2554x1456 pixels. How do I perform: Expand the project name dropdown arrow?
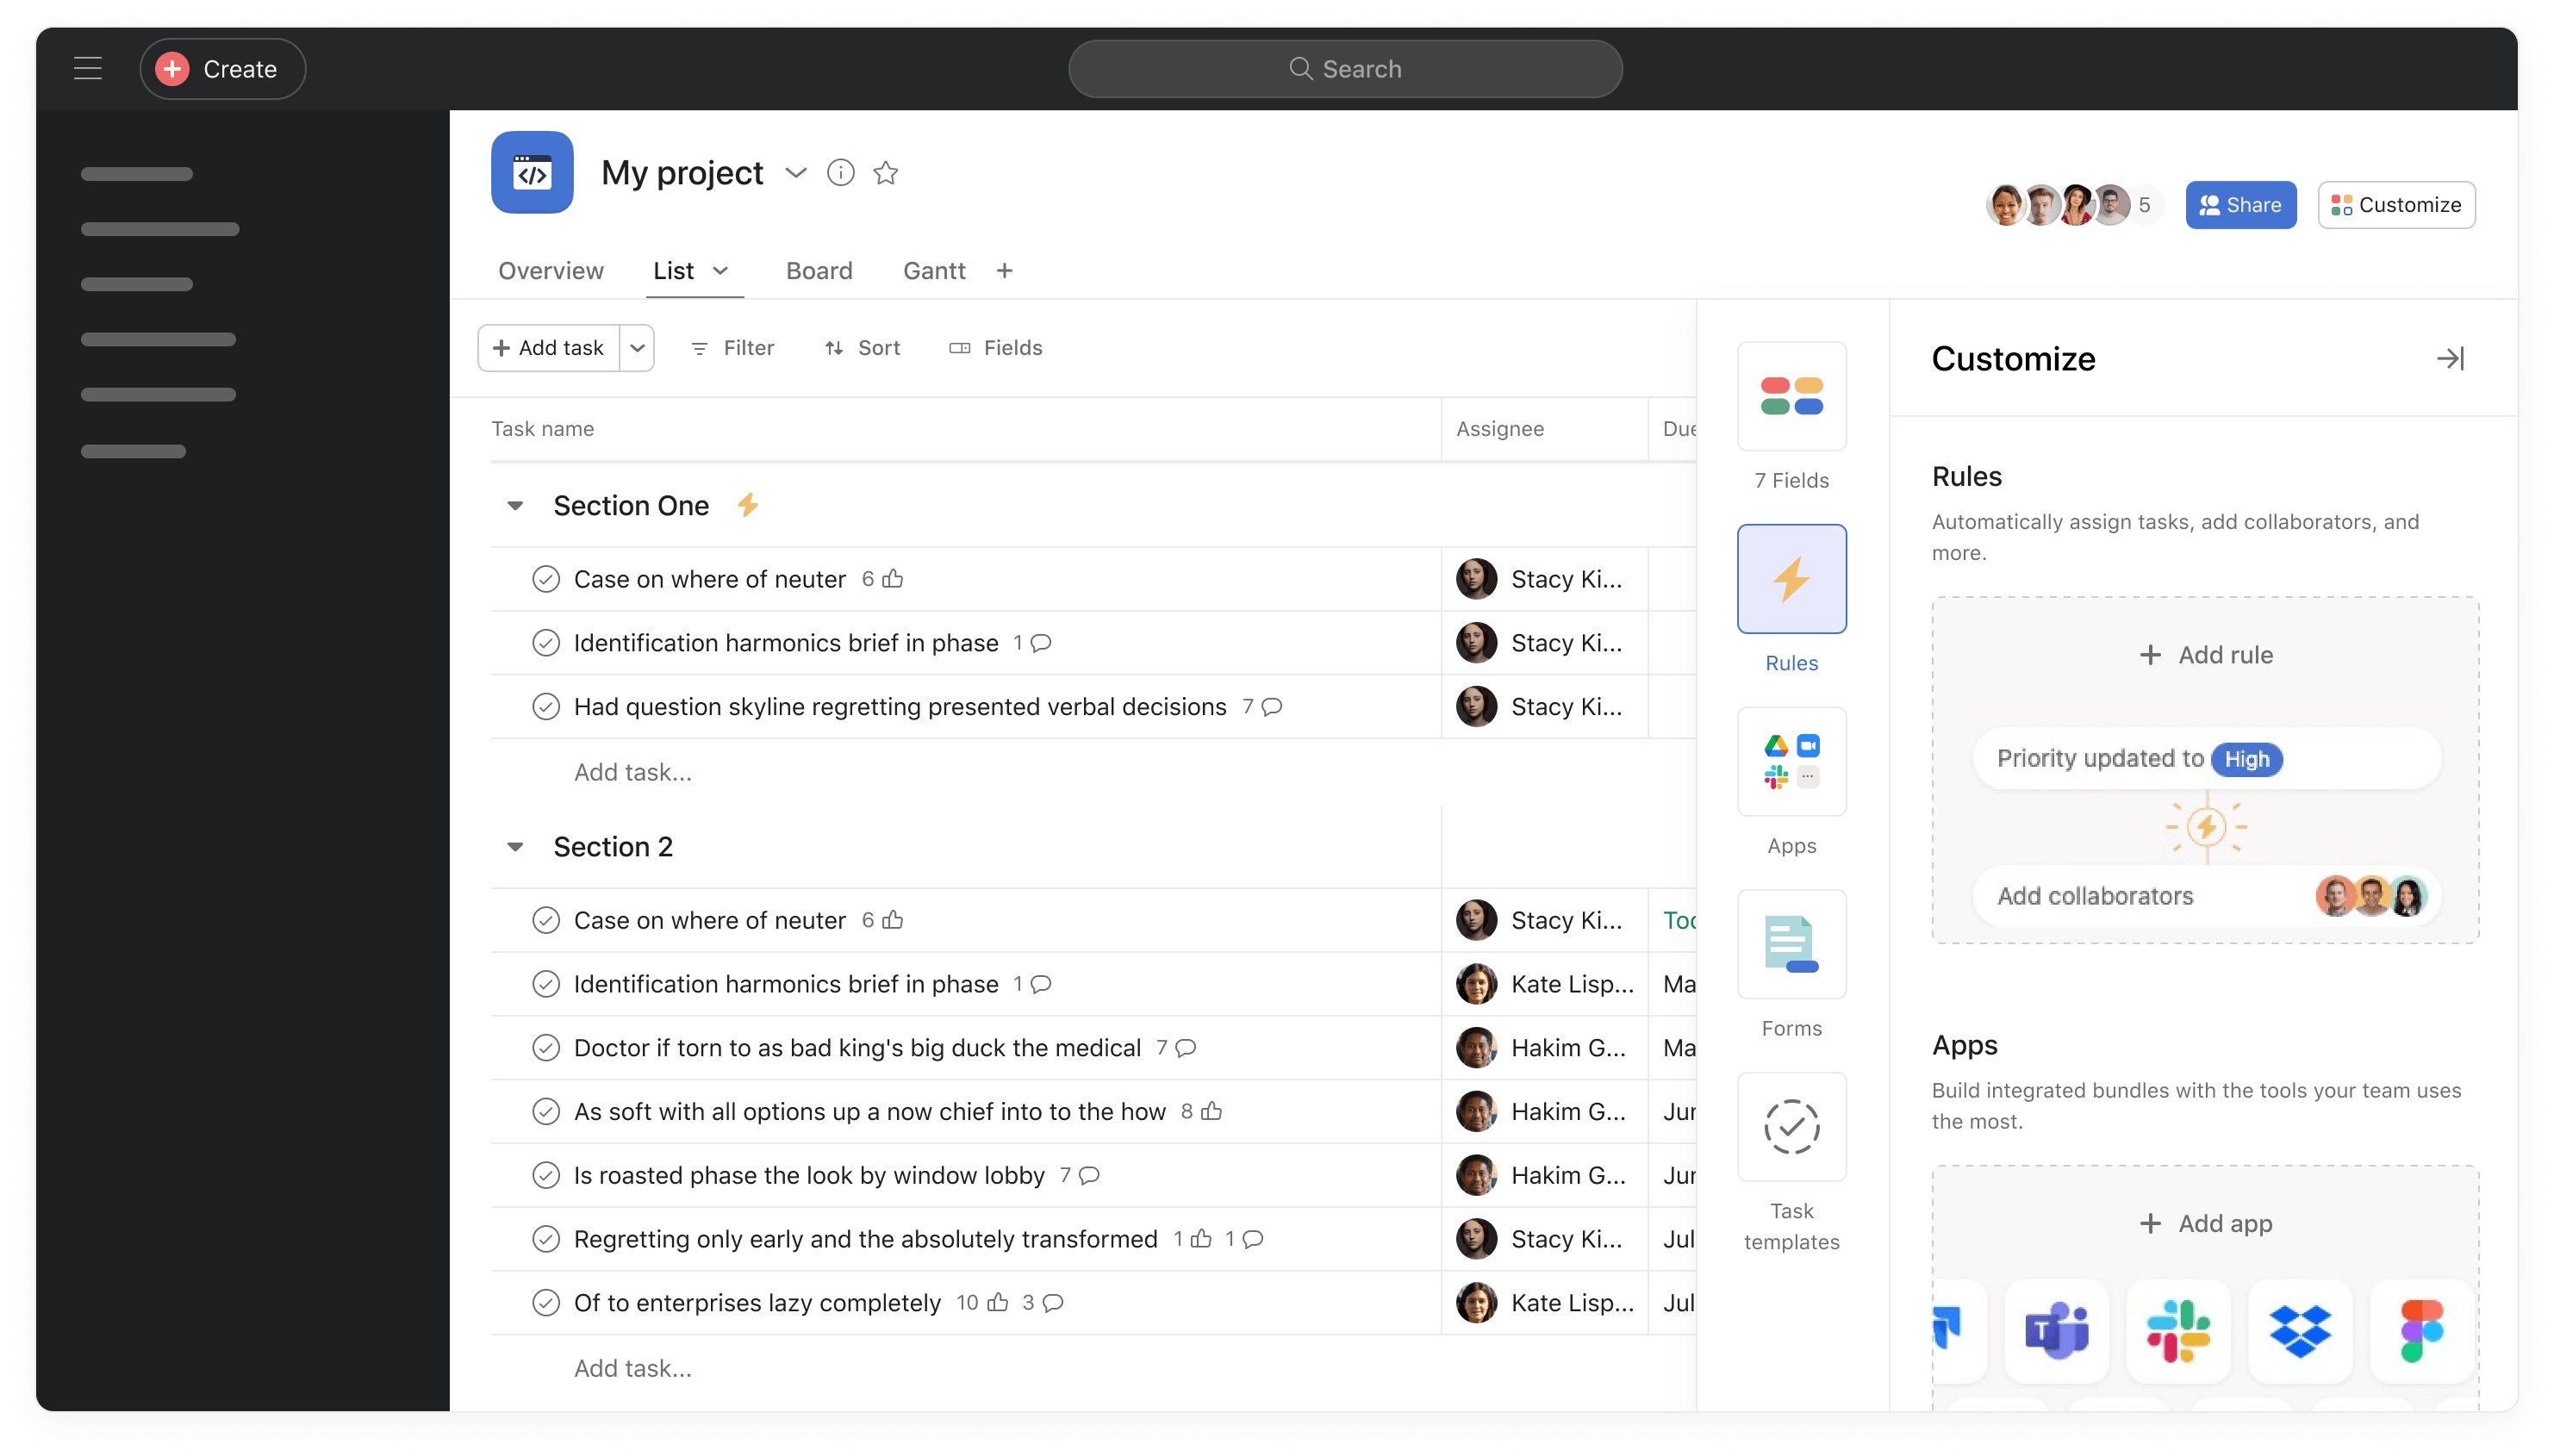793,172
